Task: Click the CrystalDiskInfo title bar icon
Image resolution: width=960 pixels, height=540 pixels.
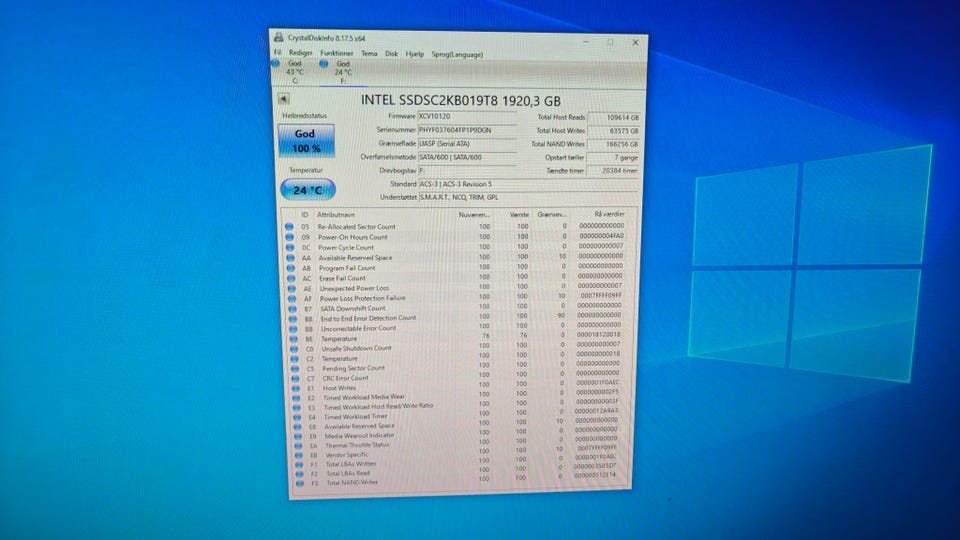Action: pyautogui.click(x=279, y=37)
